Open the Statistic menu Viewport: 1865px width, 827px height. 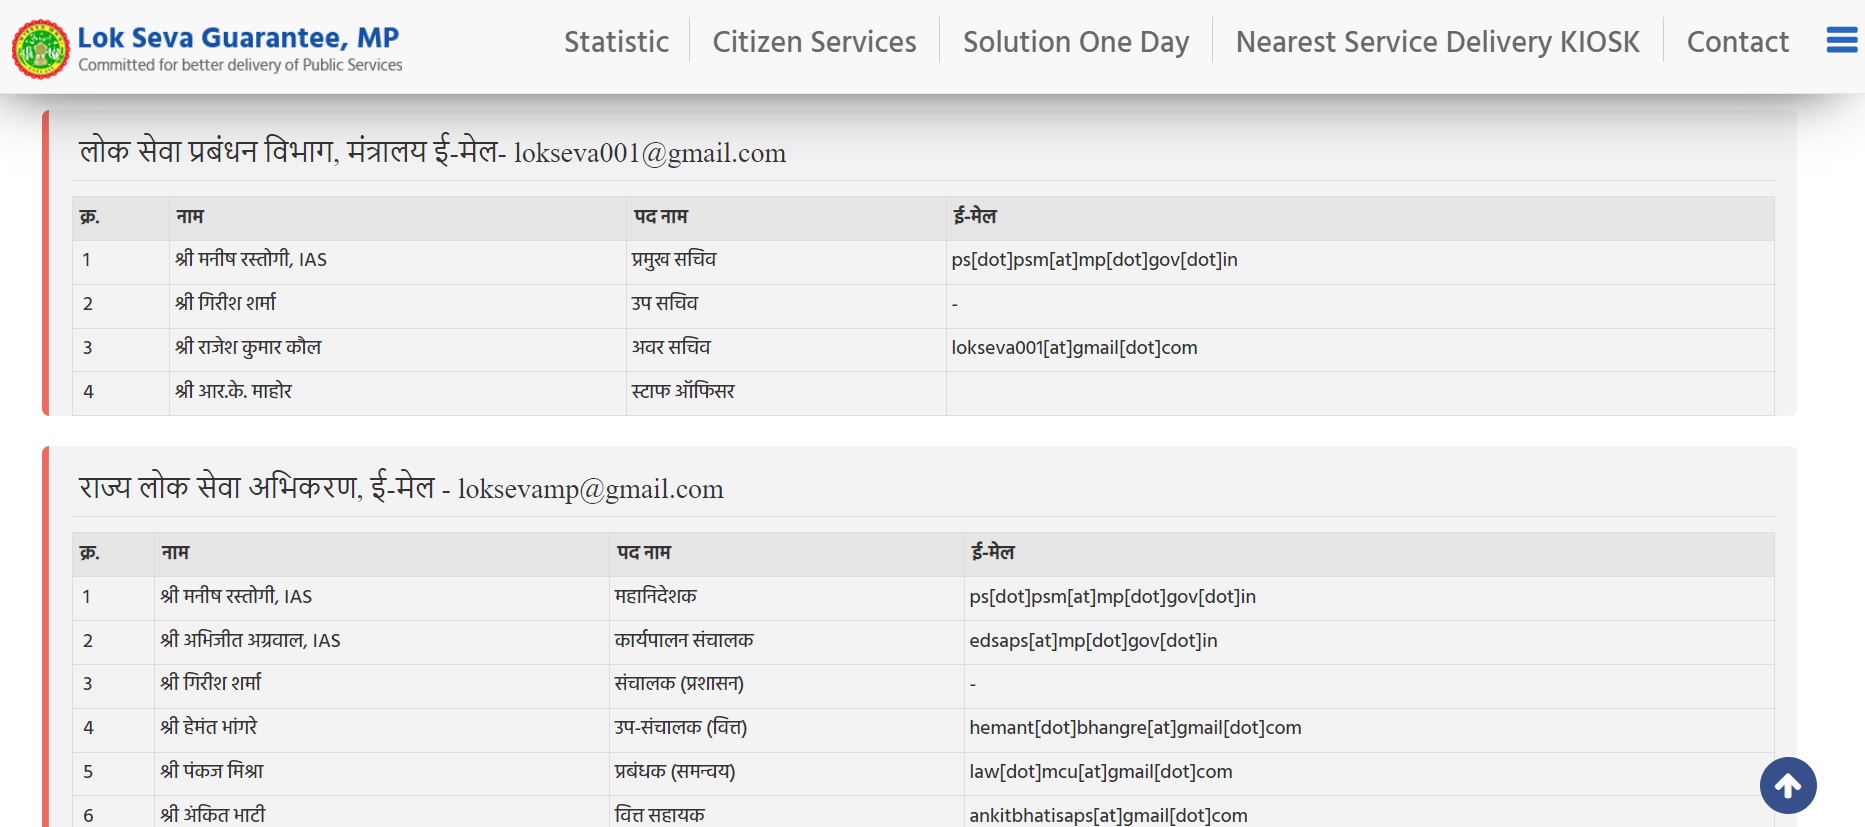coord(616,42)
